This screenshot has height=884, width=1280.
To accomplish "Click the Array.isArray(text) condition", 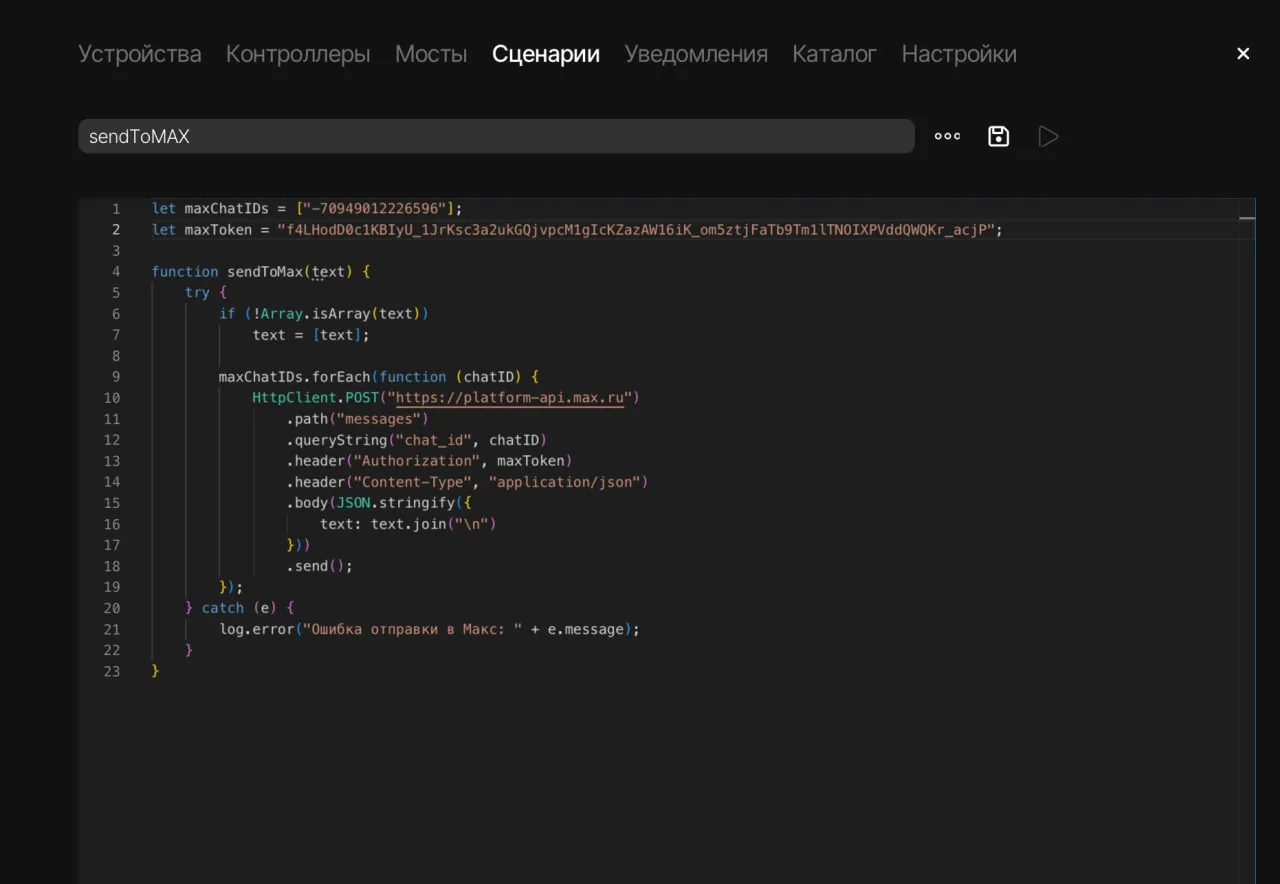I will [340, 314].
